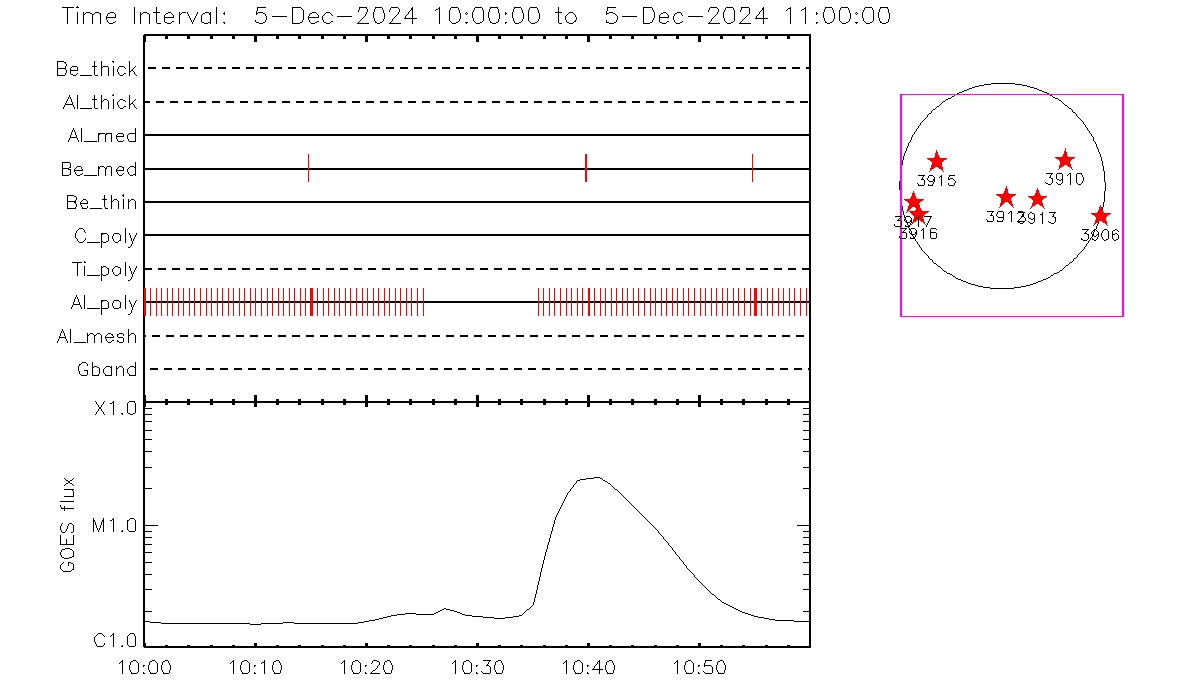The height and width of the screenshot is (700, 1200).
Task: Click the 3916 active region label
Action: (x=918, y=234)
